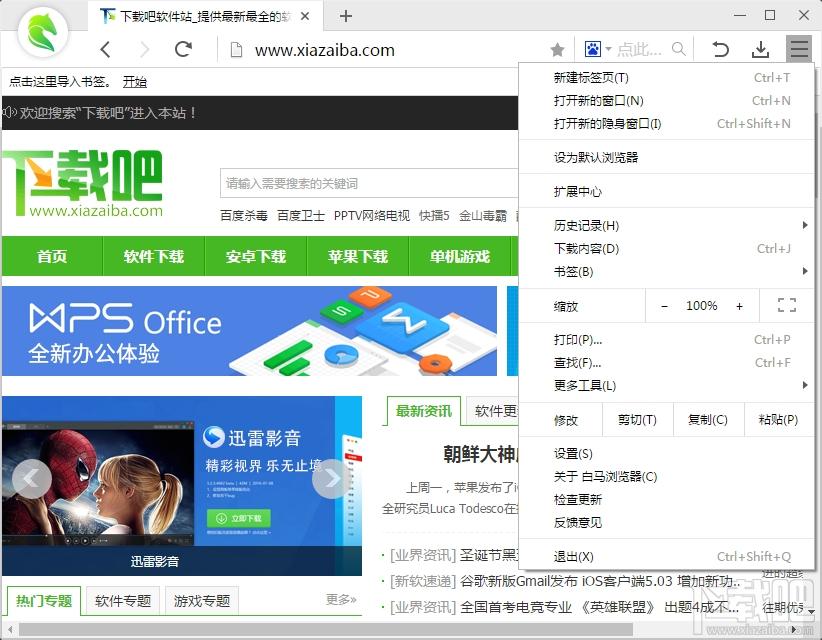Click the magnifier search icon

(679, 49)
